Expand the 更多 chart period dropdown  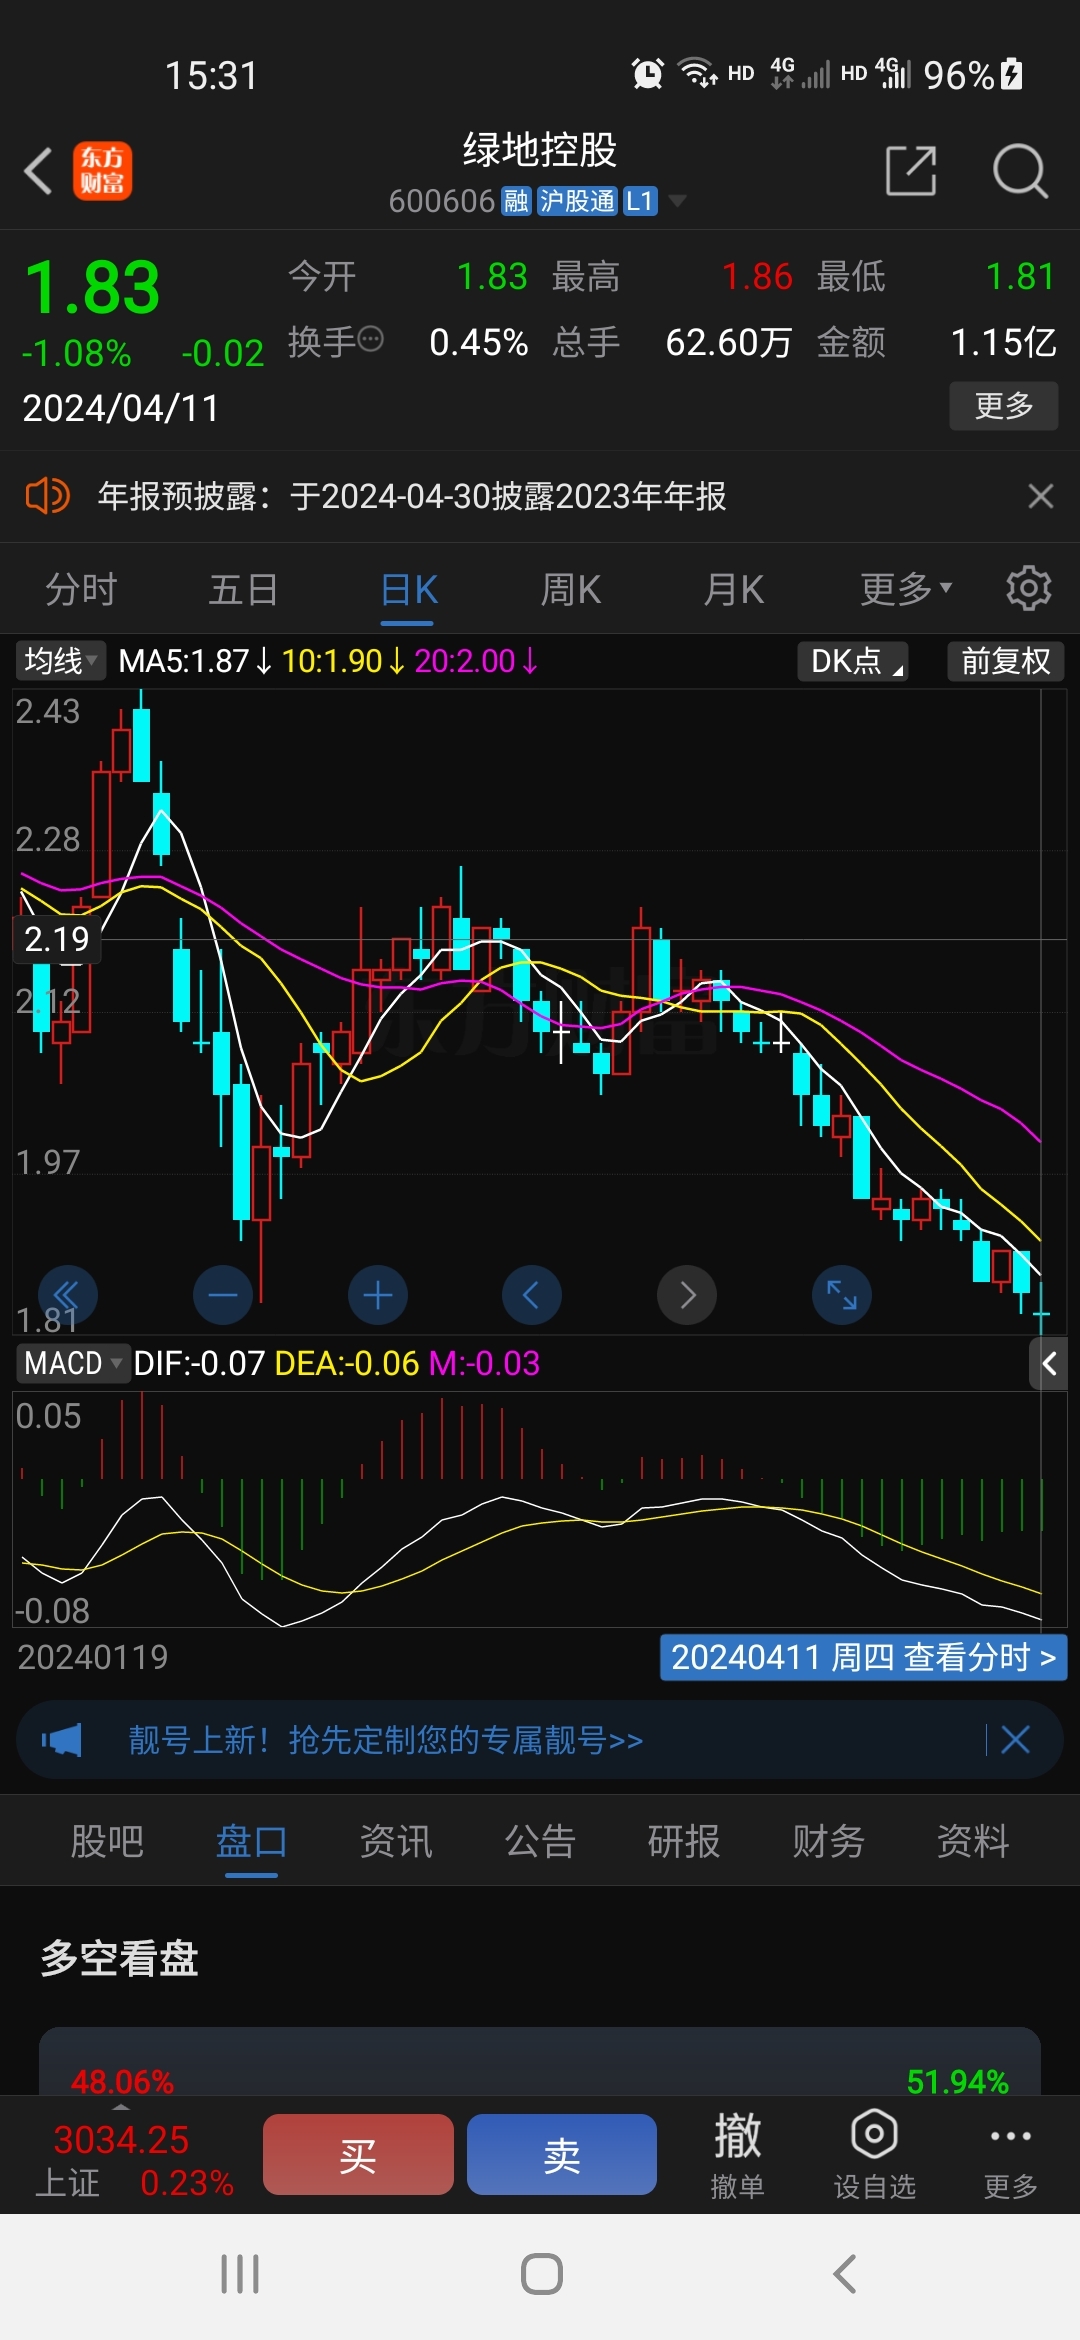(x=906, y=590)
